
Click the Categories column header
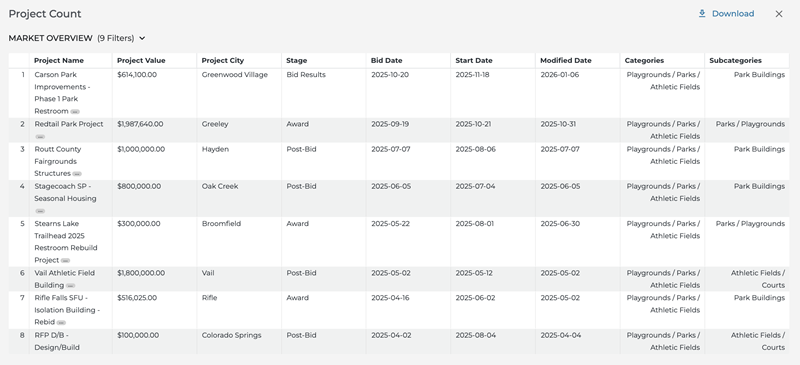coord(644,60)
